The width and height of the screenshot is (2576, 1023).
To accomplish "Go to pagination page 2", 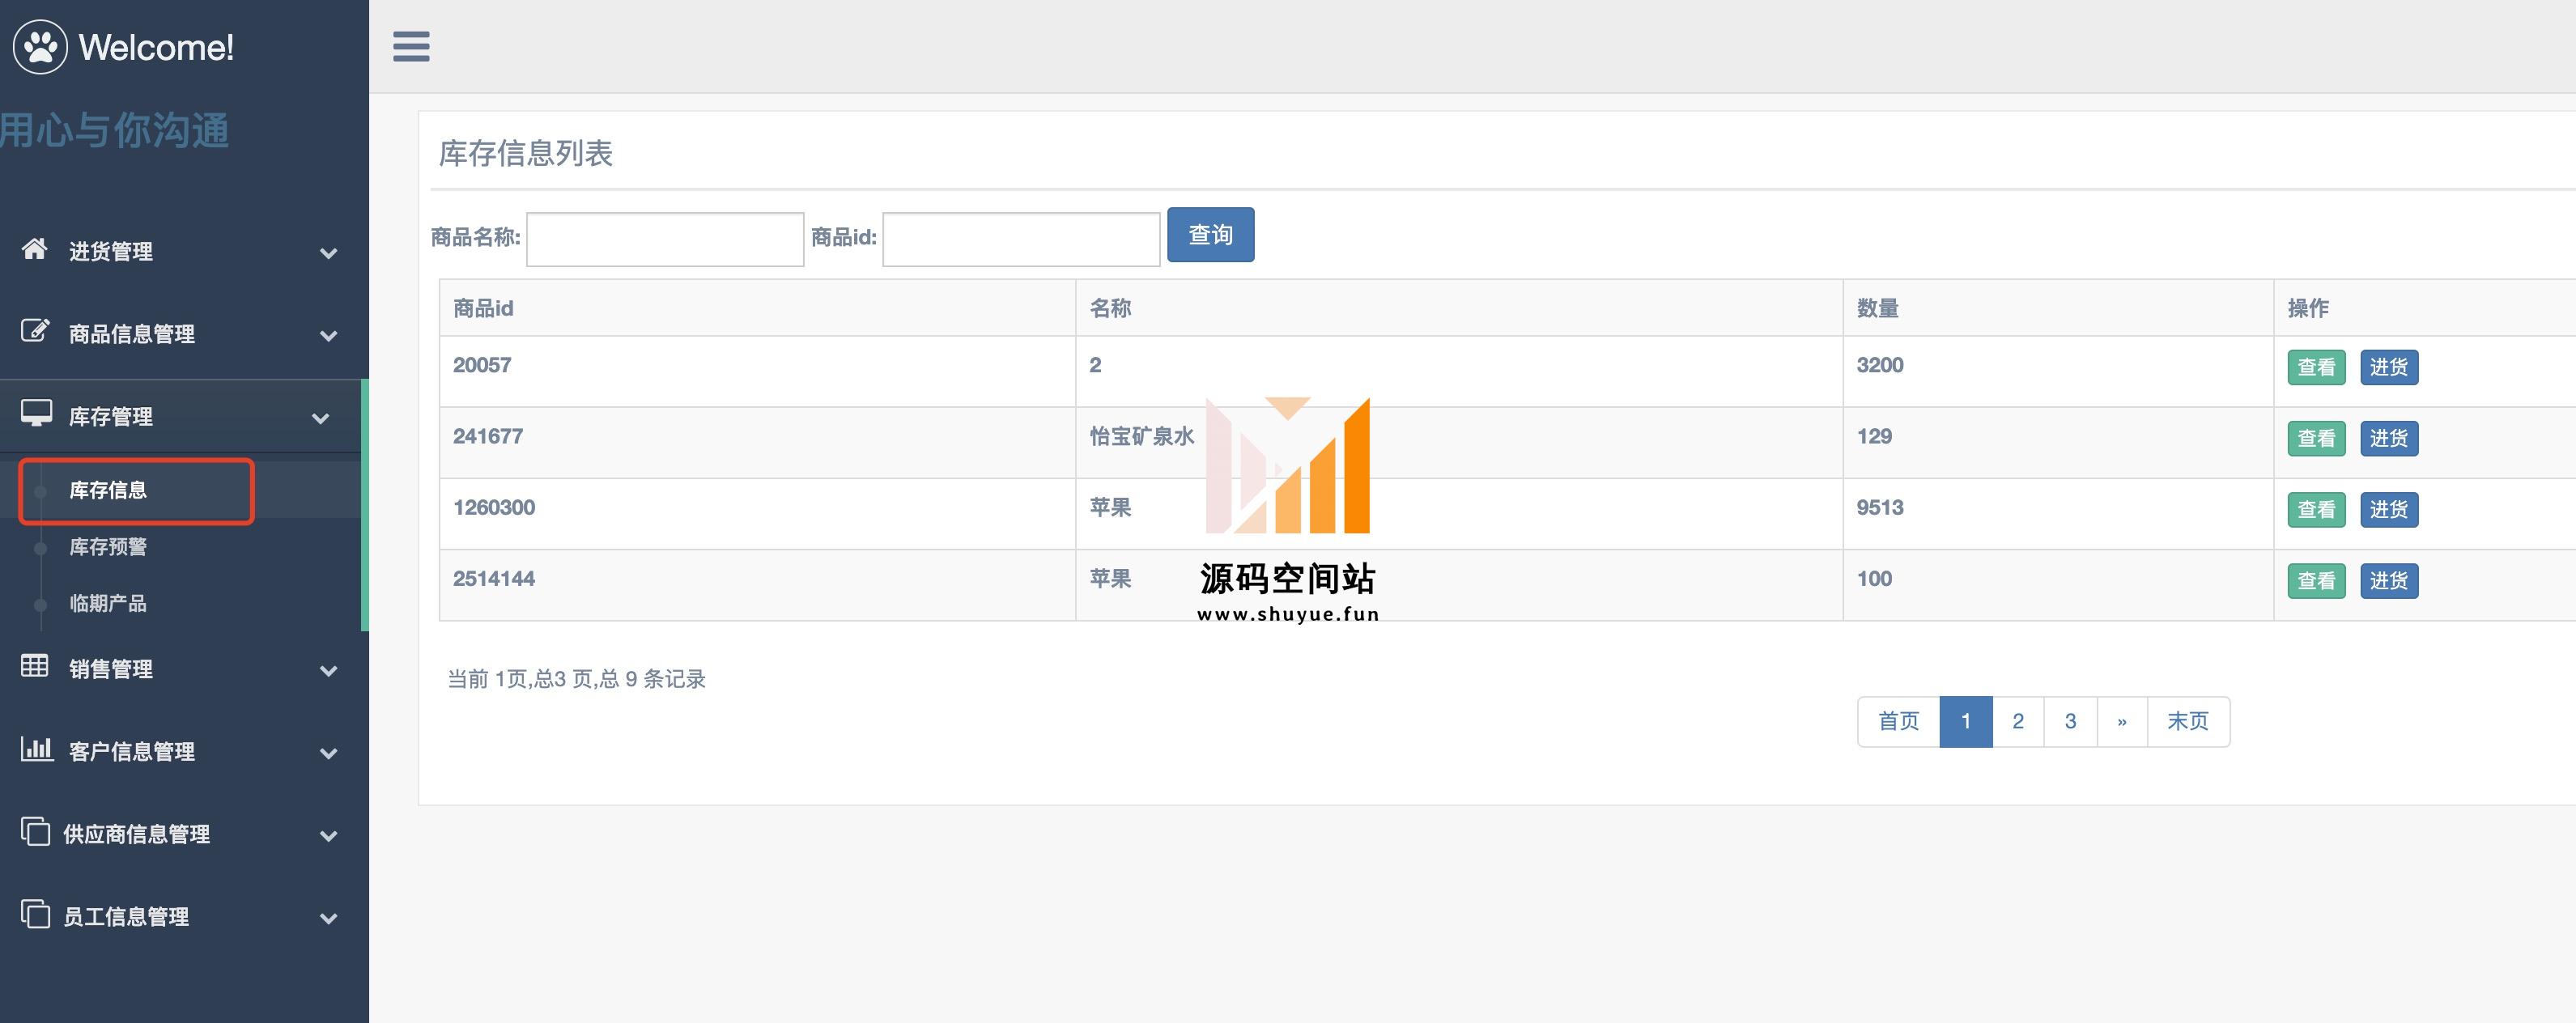I will (2018, 721).
